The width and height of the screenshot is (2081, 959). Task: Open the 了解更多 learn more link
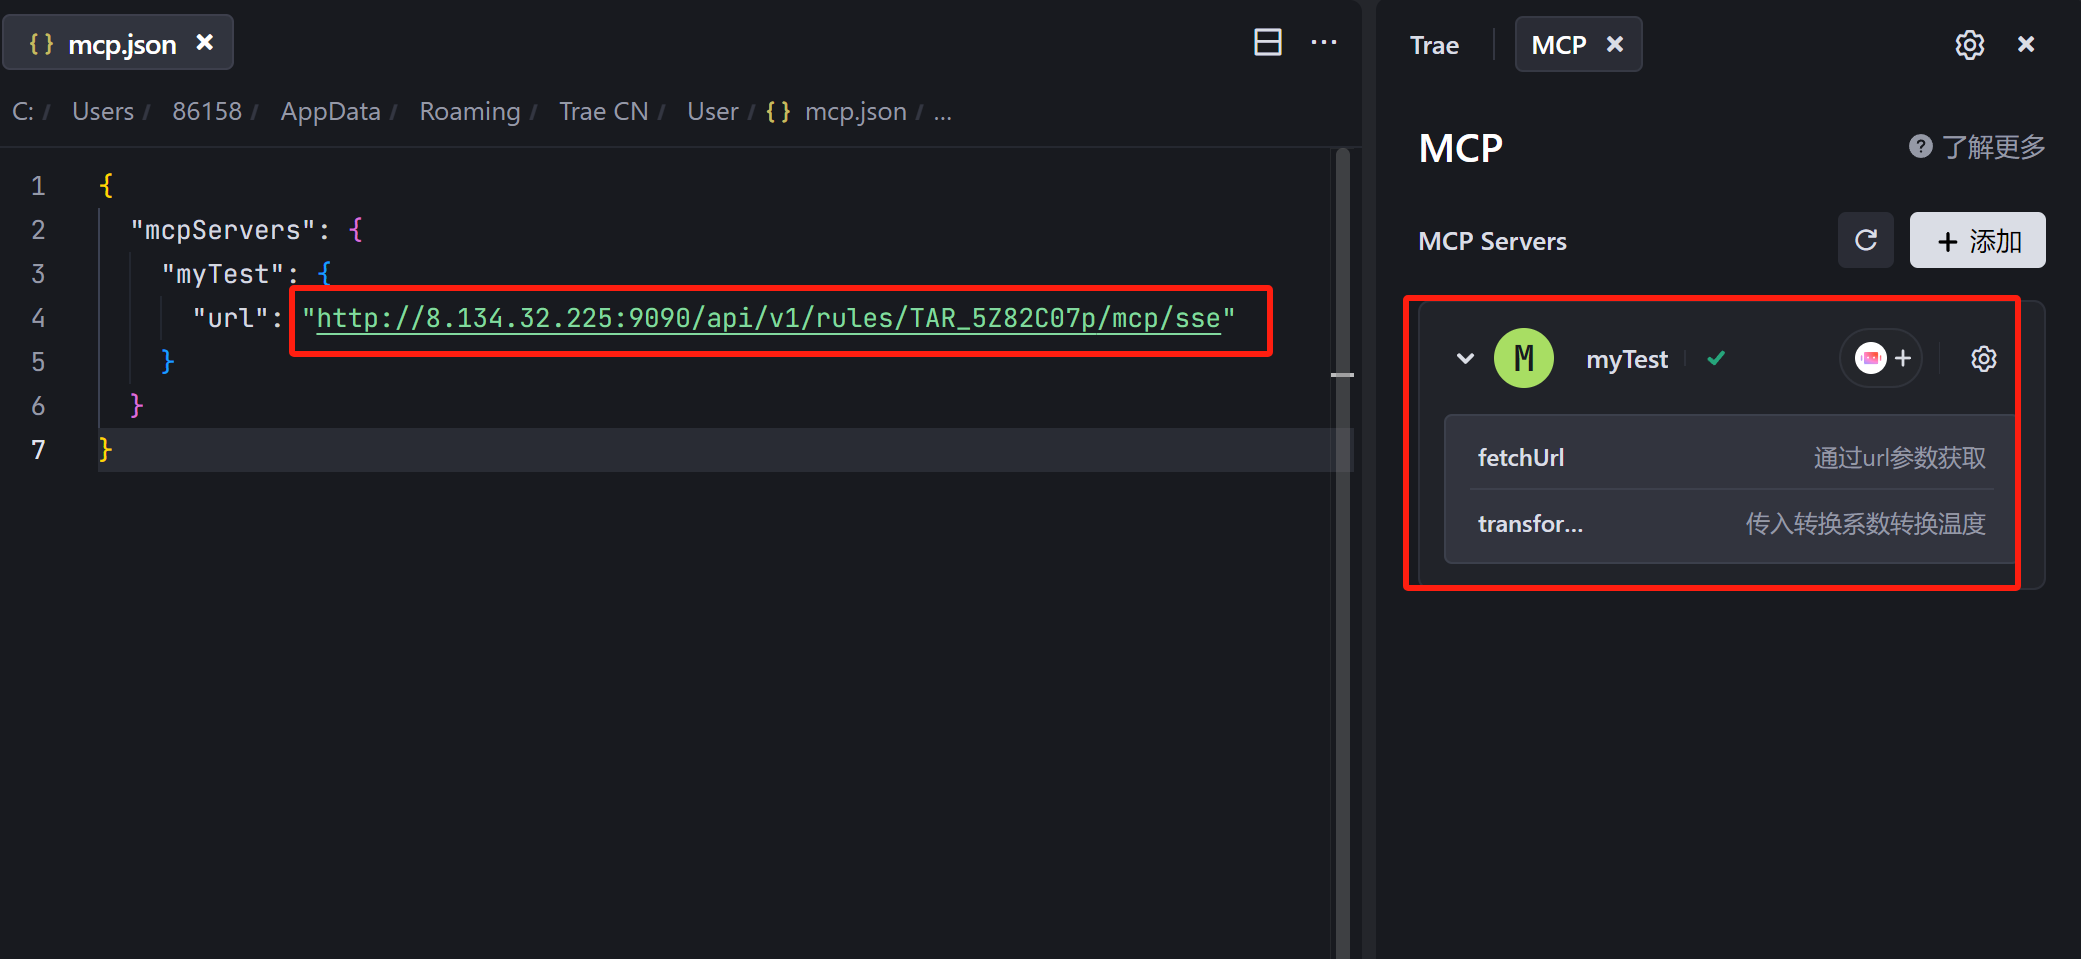point(1993,147)
